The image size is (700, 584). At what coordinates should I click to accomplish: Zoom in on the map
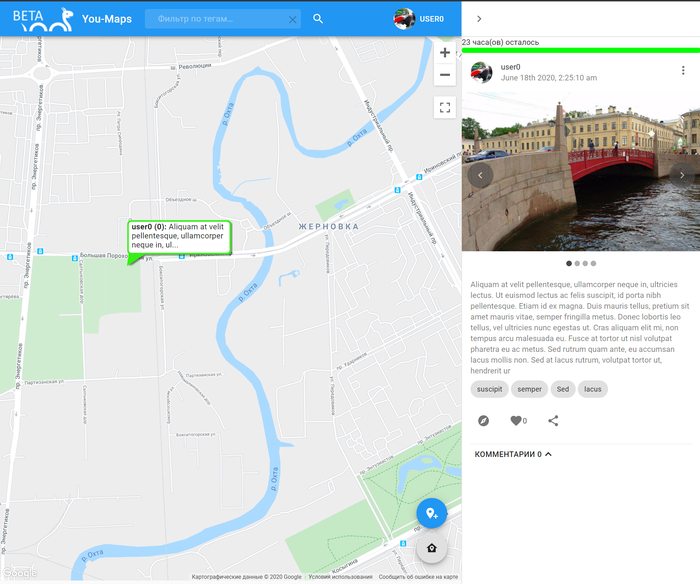click(445, 53)
